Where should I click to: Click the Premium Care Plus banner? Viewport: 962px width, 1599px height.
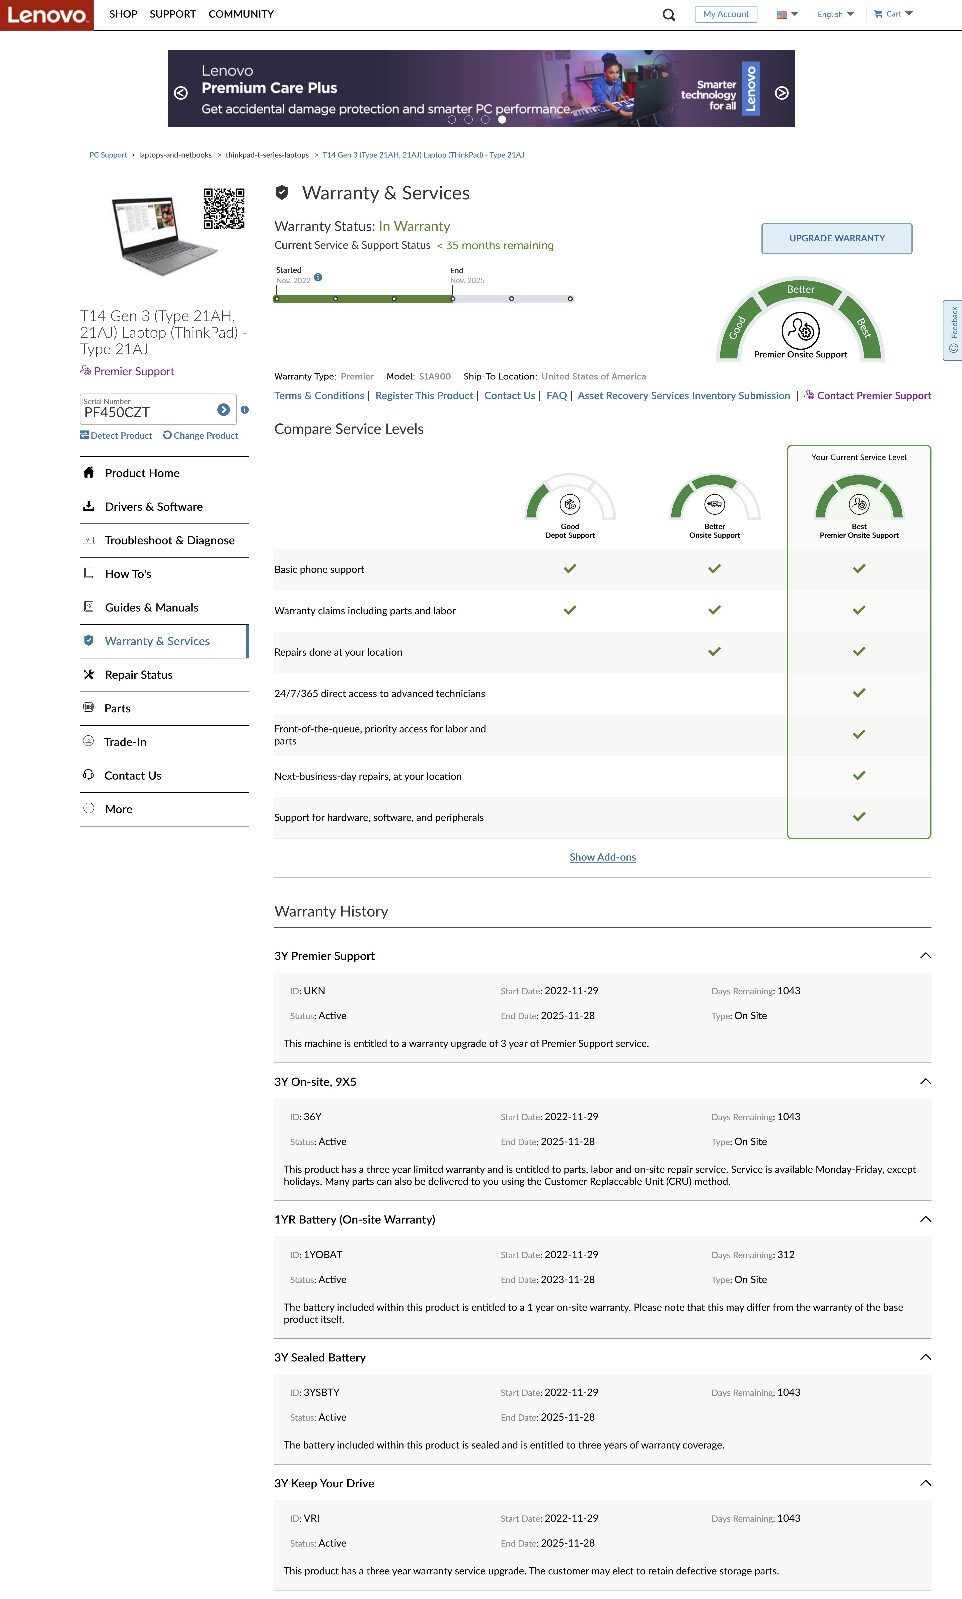(481, 89)
